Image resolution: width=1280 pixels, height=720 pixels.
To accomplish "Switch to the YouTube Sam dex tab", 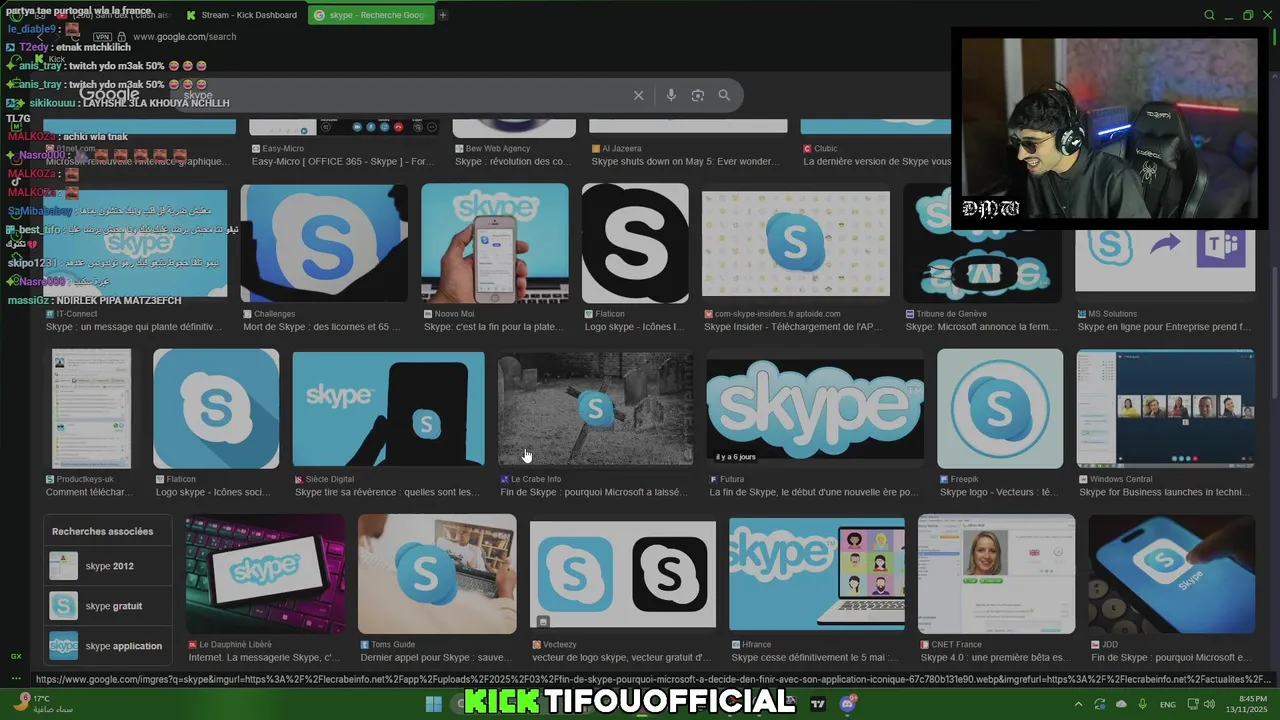I will 120,15.
